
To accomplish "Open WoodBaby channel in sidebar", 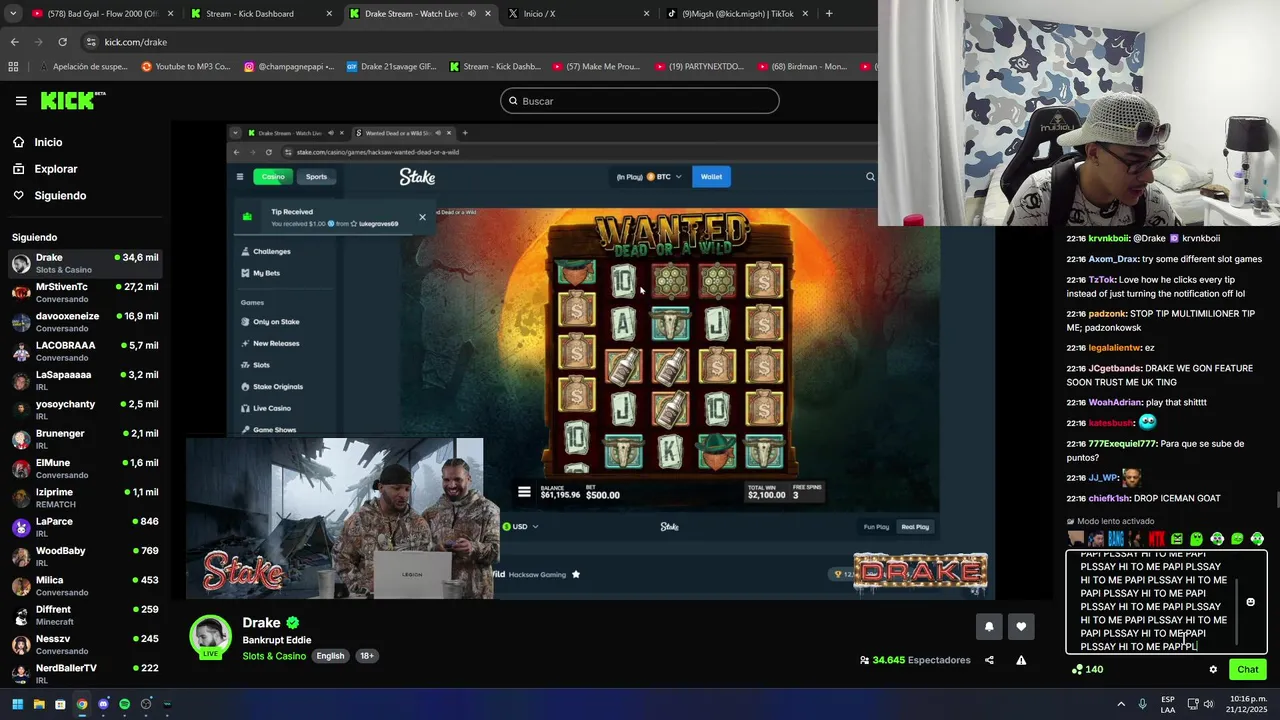I will [85, 557].
